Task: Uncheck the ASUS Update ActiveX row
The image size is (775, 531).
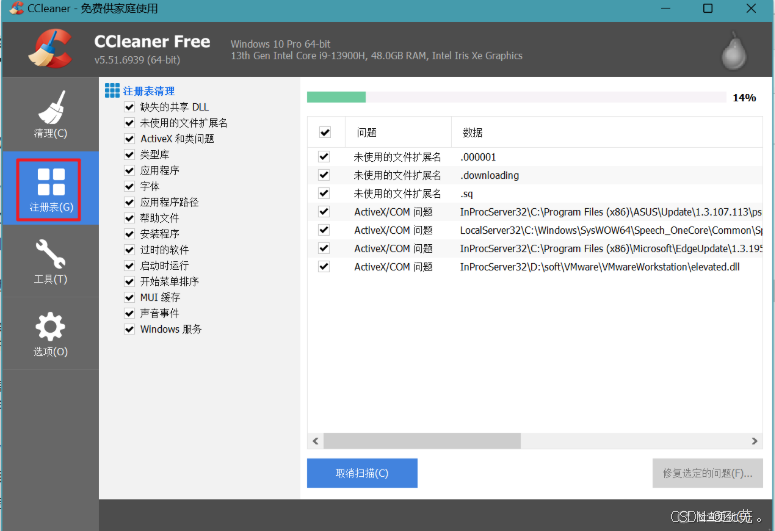Action: click(324, 212)
